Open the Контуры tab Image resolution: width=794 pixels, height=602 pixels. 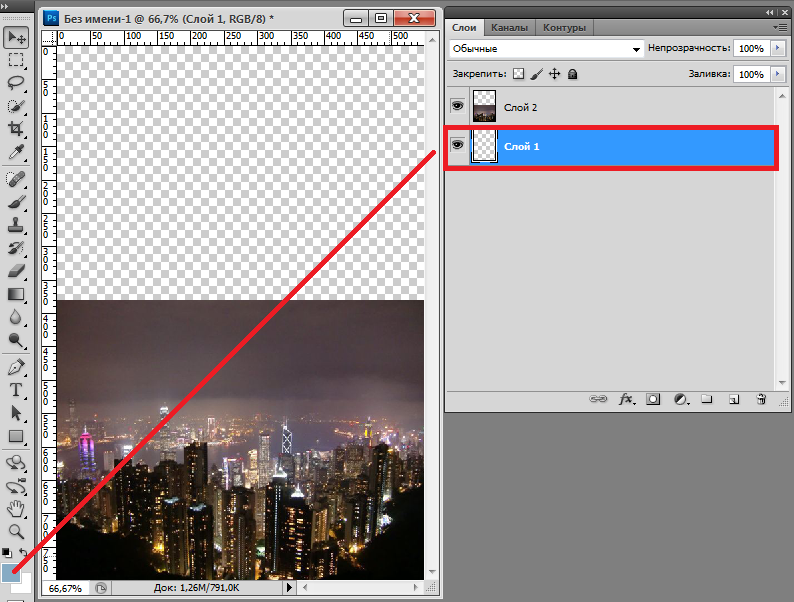tap(564, 28)
